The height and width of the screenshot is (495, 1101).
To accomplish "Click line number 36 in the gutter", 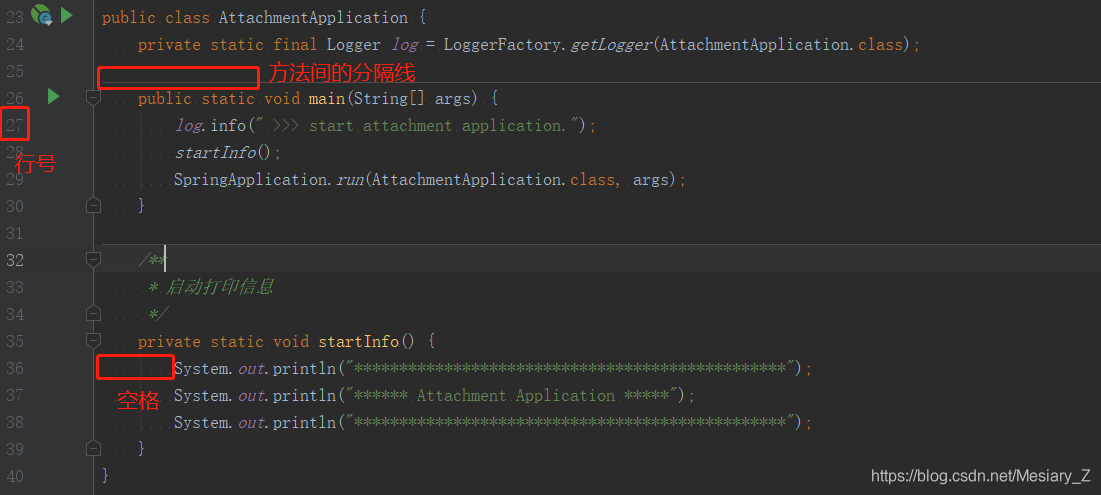I will coord(15,368).
